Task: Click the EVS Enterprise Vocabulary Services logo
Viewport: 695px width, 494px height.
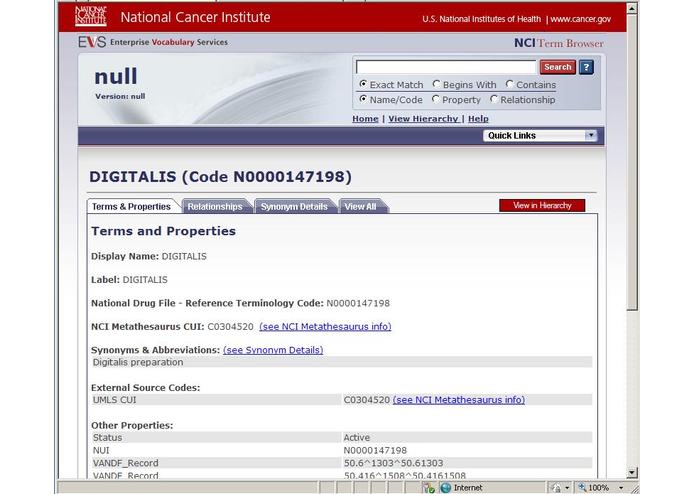Action: click(x=153, y=42)
